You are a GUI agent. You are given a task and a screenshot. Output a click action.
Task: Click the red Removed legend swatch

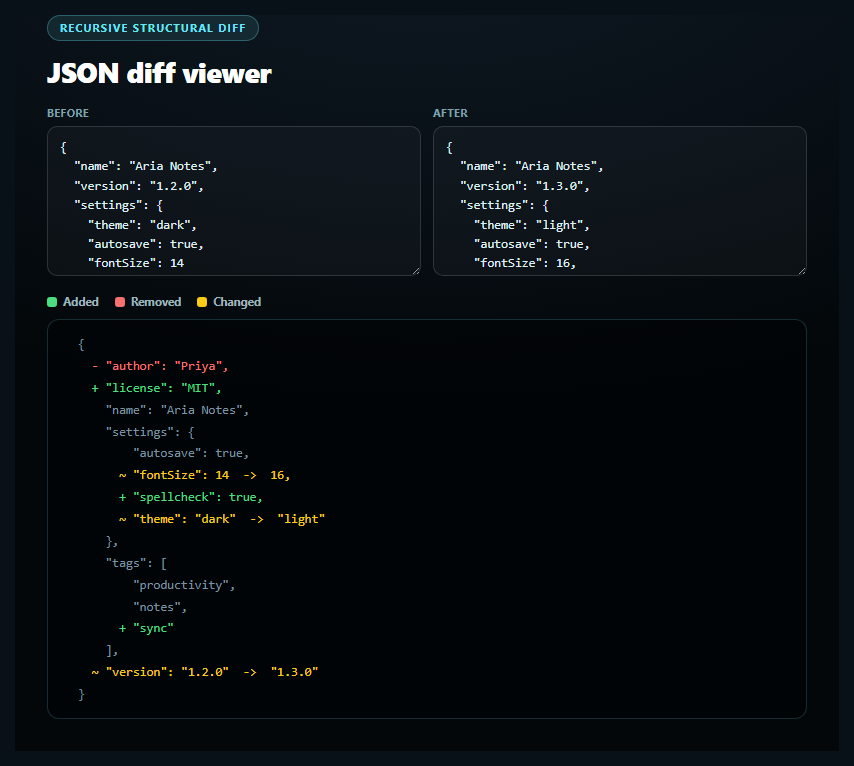[x=120, y=302]
